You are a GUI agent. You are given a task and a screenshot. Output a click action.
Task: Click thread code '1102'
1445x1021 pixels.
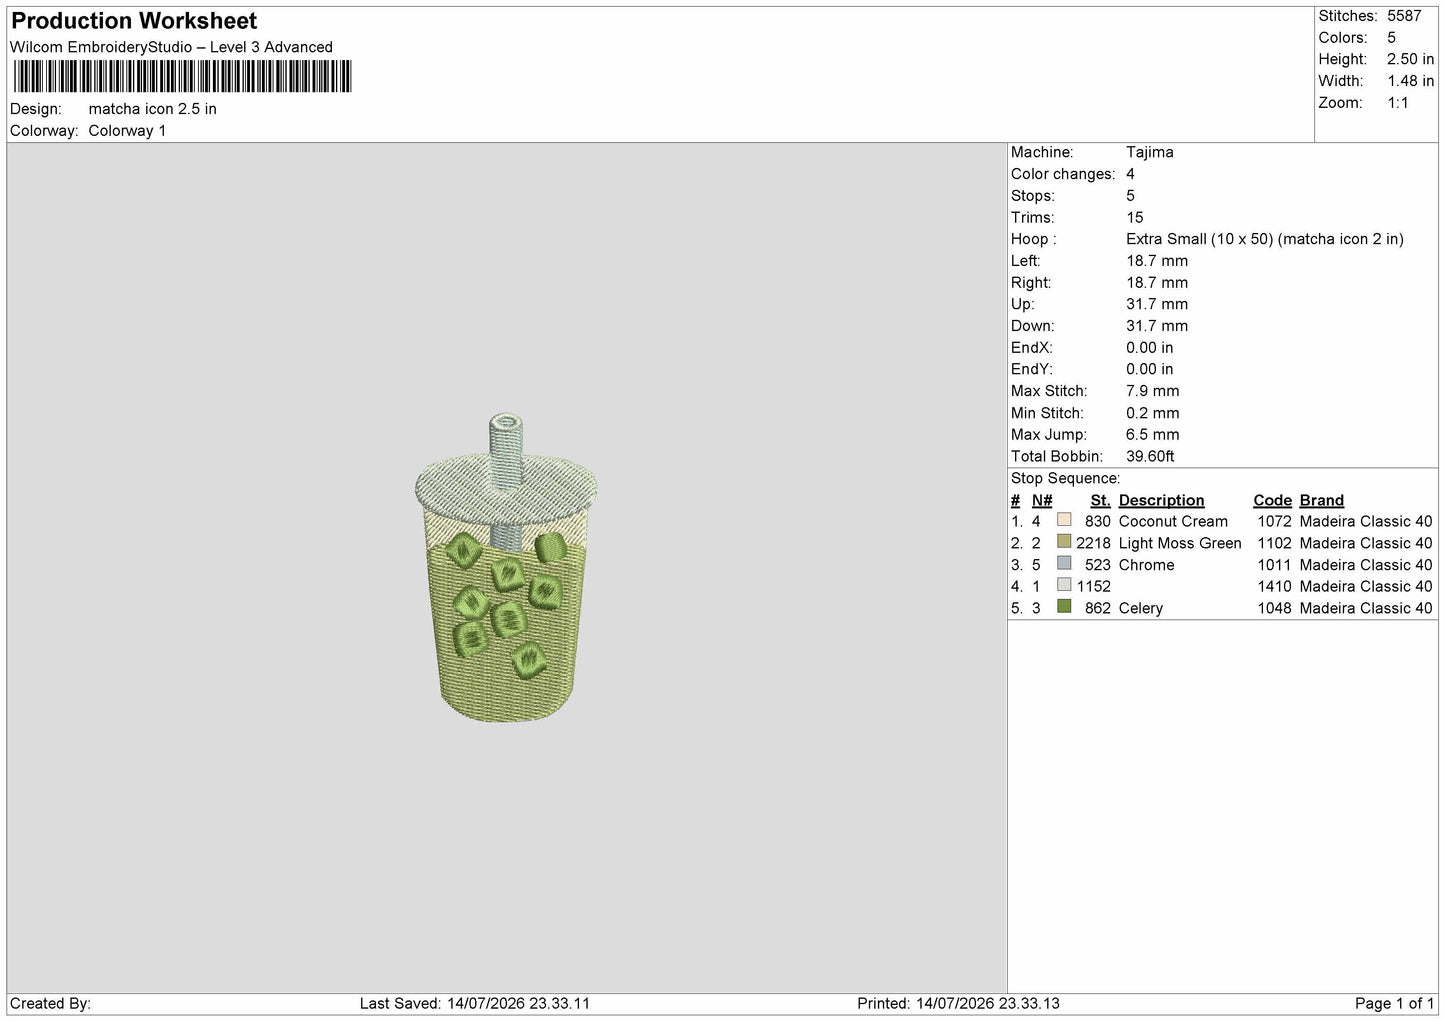pyautogui.click(x=1275, y=543)
